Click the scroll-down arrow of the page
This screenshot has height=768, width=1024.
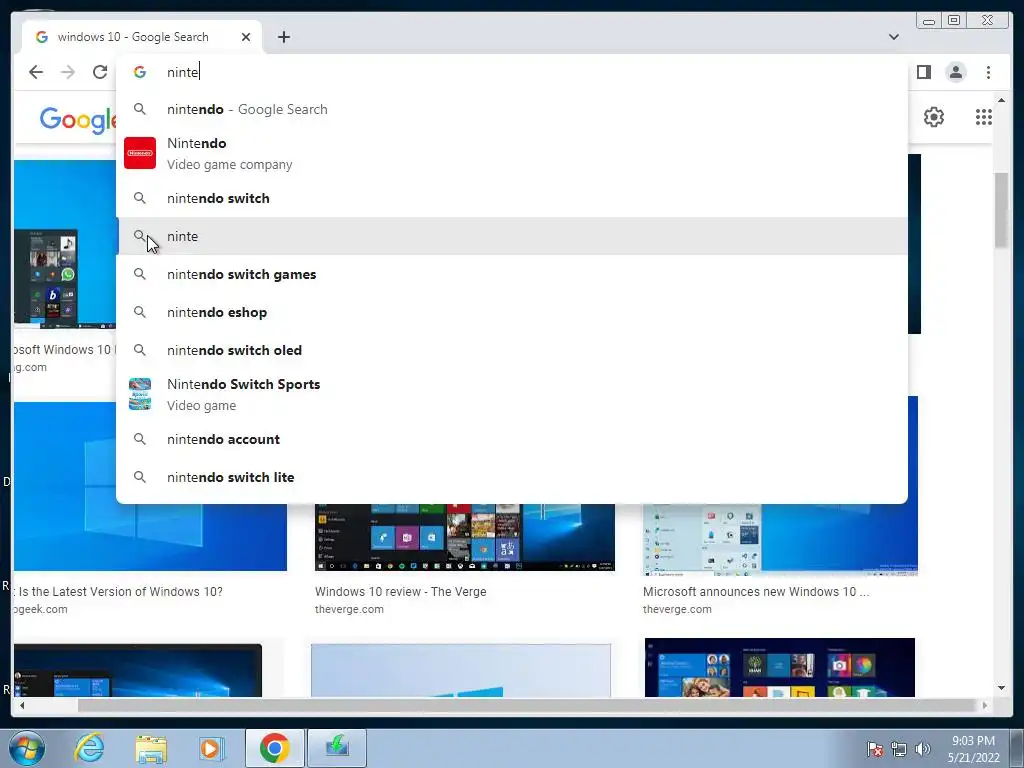[x=1001, y=688]
